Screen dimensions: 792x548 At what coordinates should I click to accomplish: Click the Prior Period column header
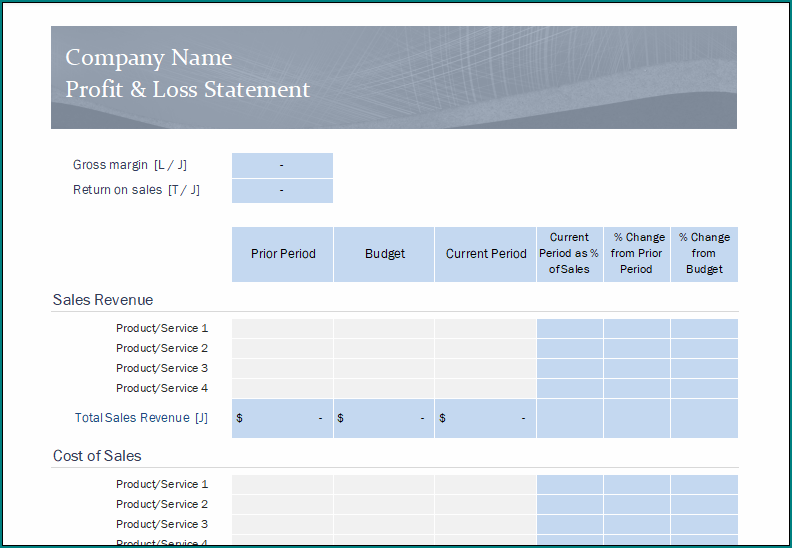tap(282, 254)
